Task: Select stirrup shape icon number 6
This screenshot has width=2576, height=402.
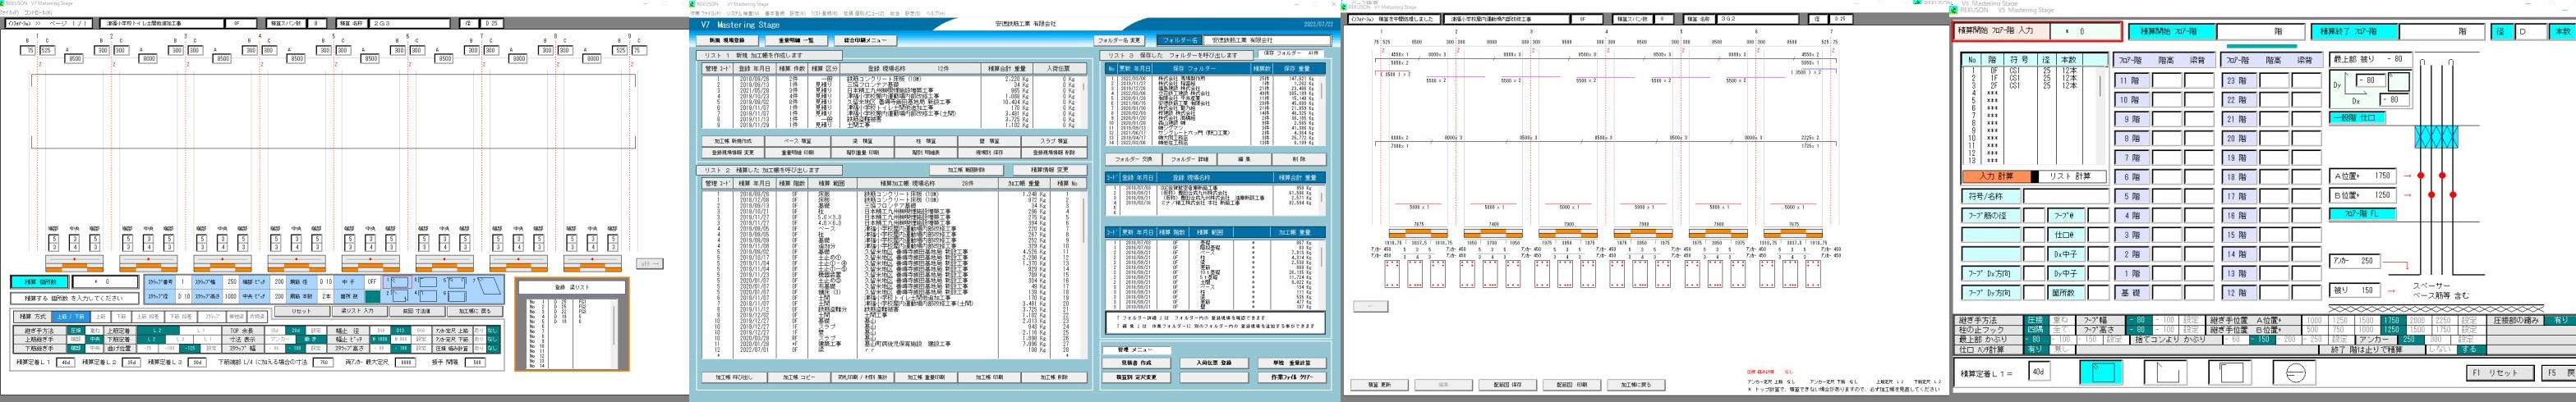Action: click(x=457, y=296)
